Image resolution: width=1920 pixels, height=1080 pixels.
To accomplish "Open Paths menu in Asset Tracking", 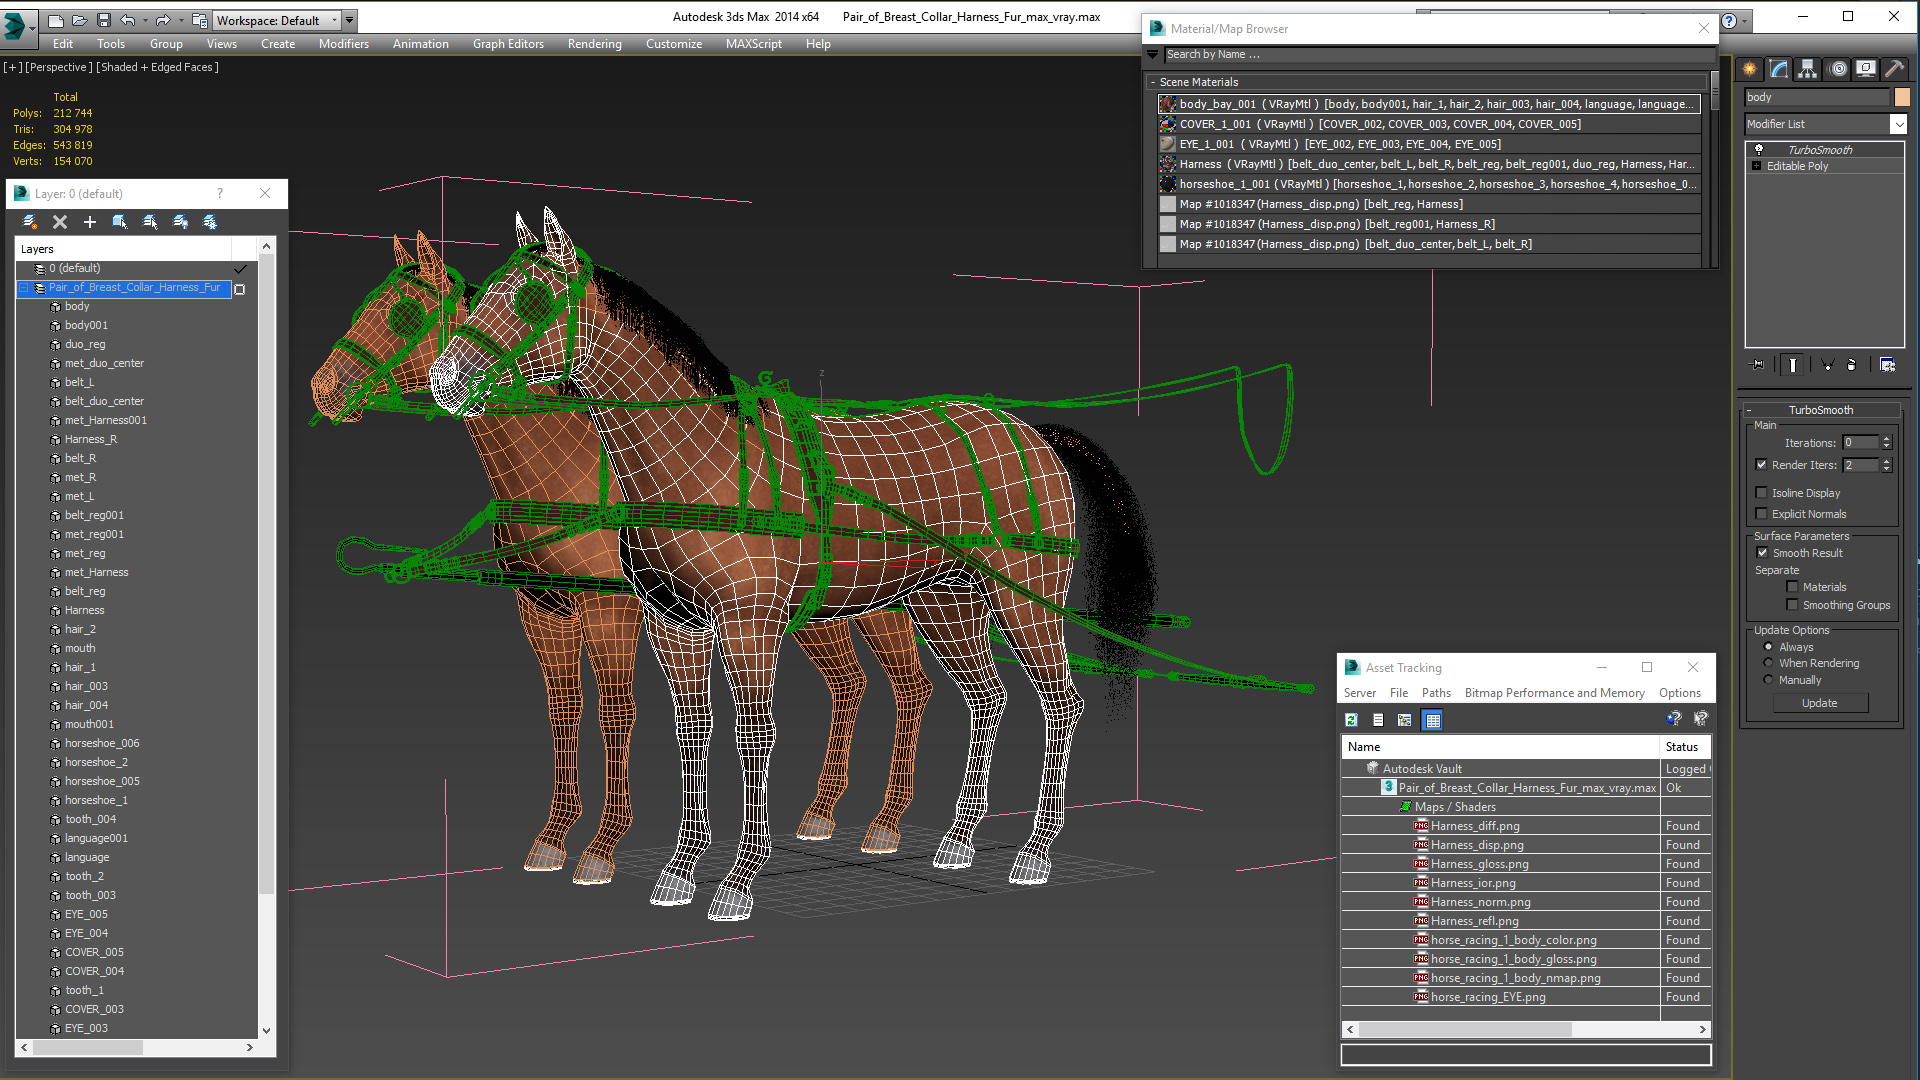I will point(1436,693).
